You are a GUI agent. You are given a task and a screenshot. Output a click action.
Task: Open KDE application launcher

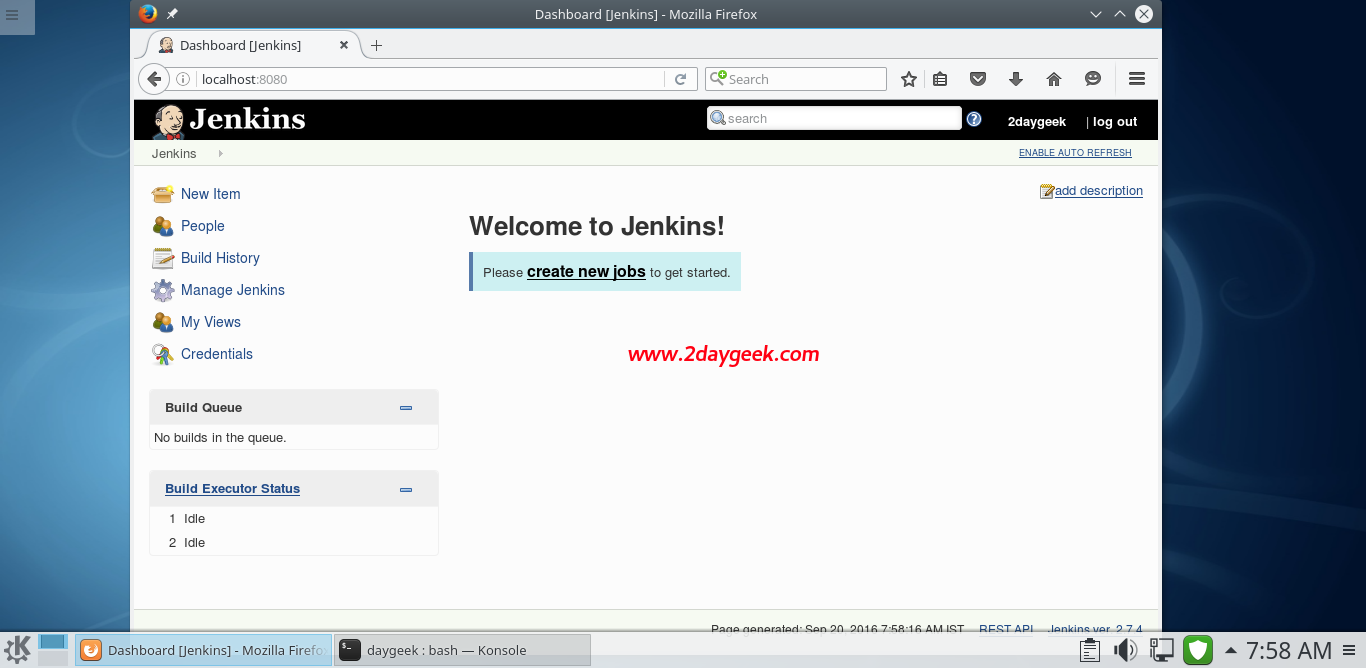18,649
